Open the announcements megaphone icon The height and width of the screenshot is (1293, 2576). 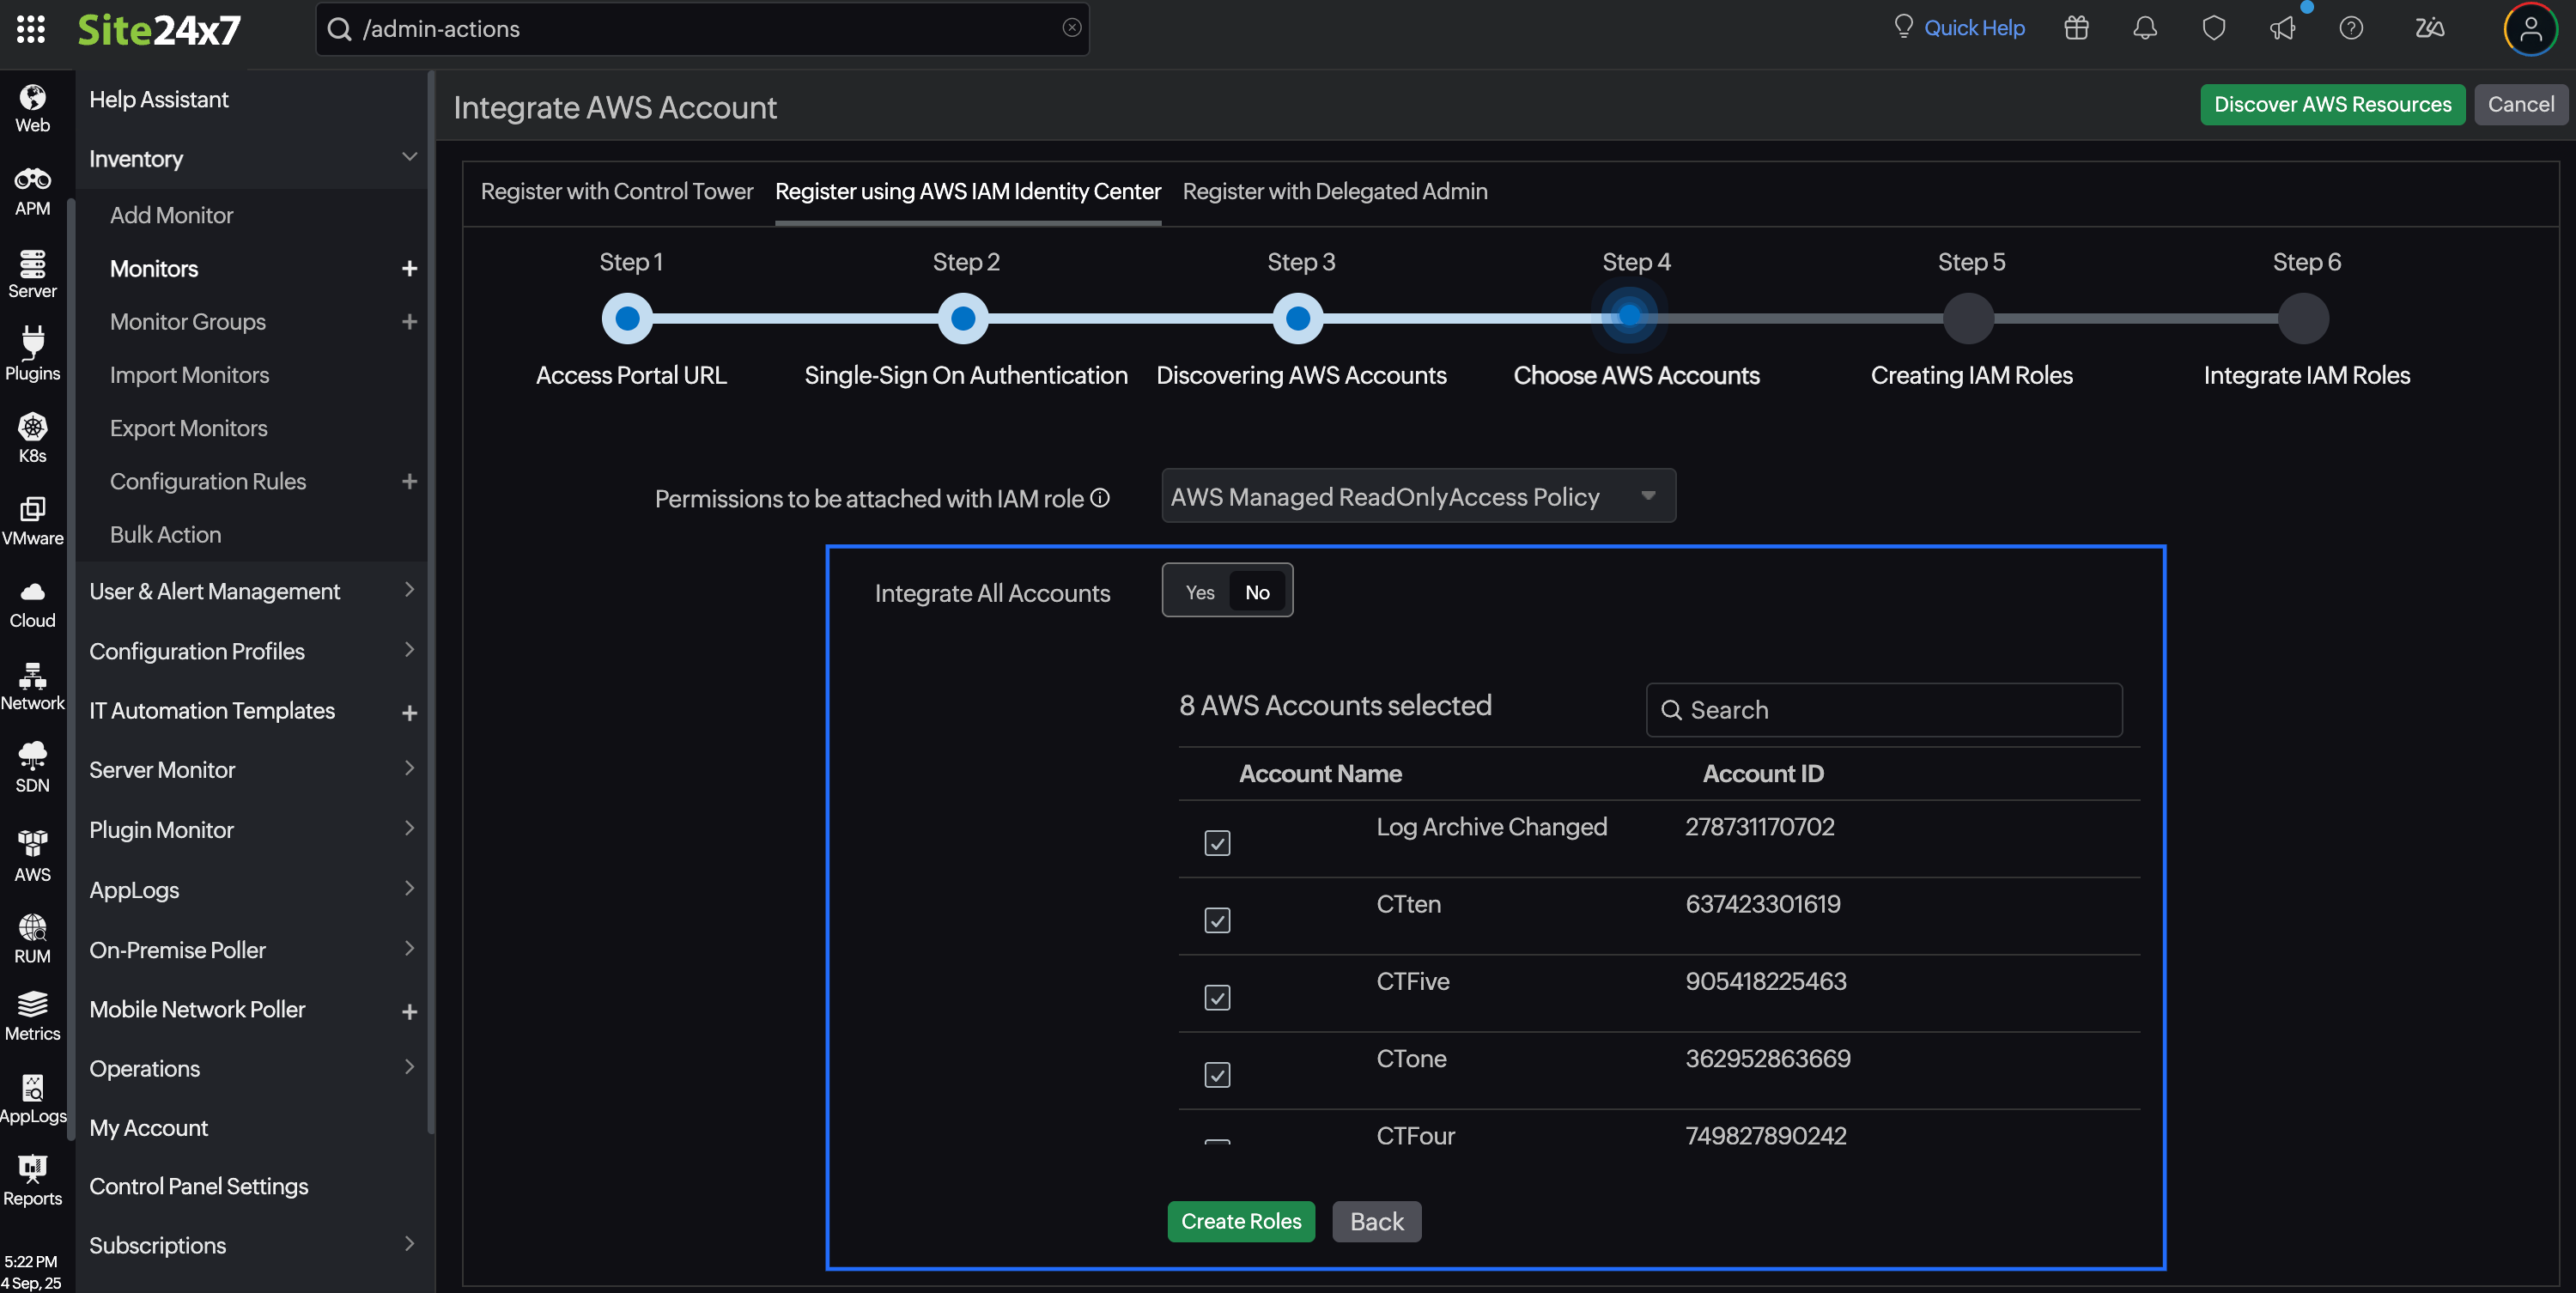tap(2282, 28)
